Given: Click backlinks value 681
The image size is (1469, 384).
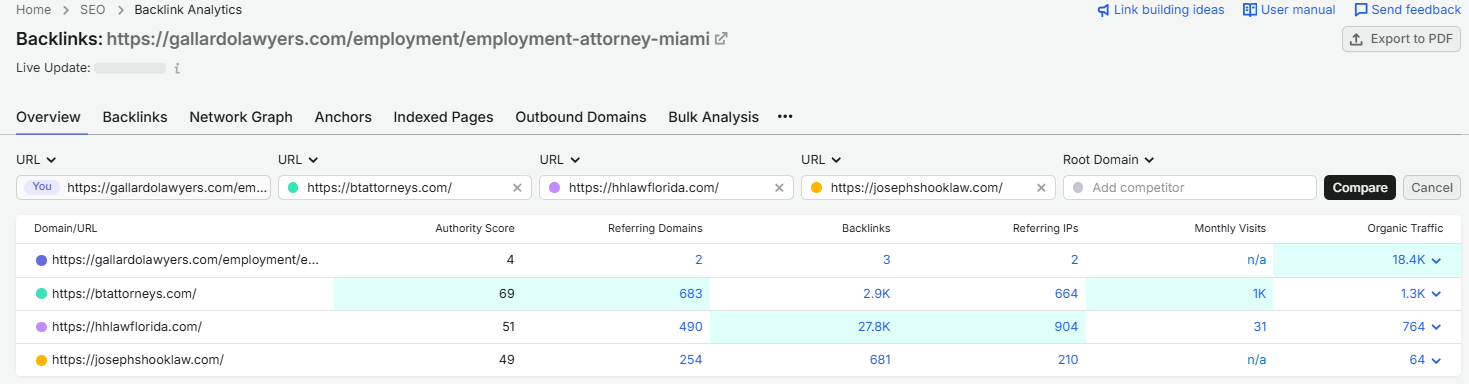Looking at the screenshot, I should tap(879, 360).
